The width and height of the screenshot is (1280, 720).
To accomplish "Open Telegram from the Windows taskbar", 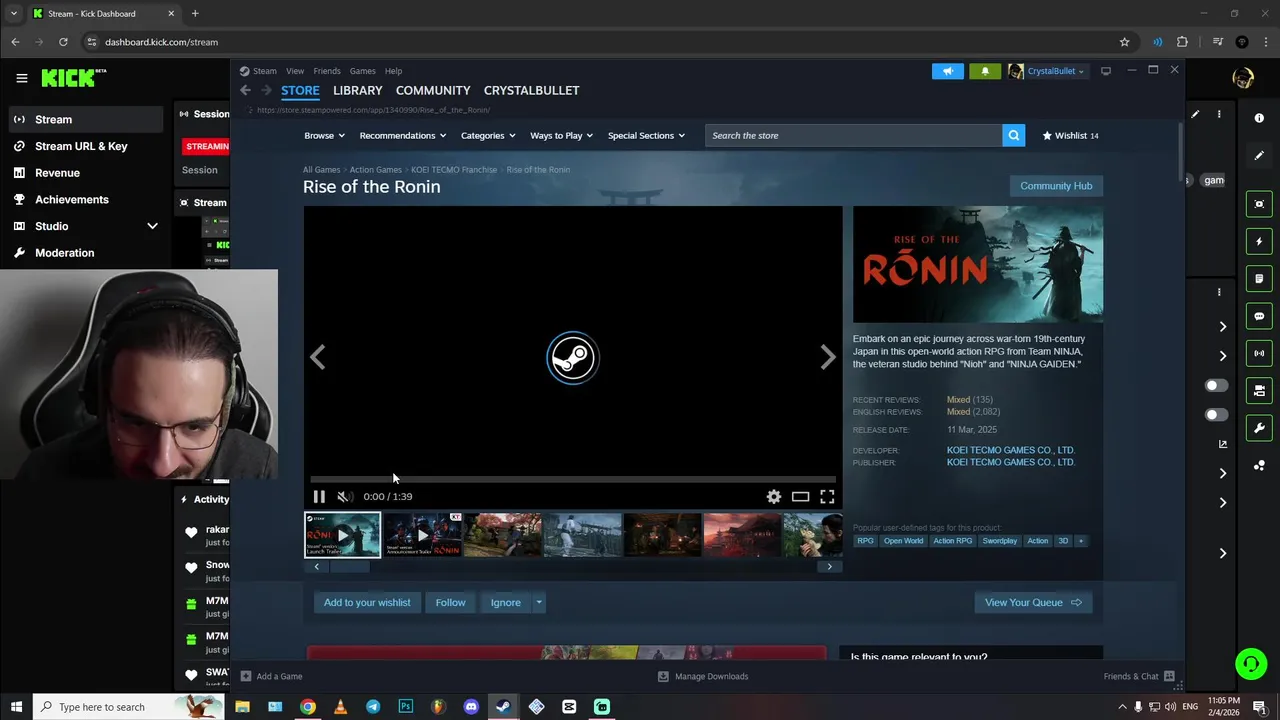I will pos(373,707).
